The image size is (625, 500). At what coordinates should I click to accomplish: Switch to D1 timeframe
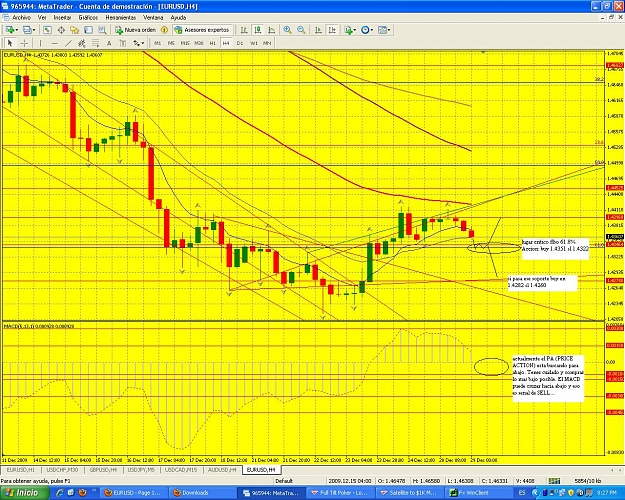(240, 43)
